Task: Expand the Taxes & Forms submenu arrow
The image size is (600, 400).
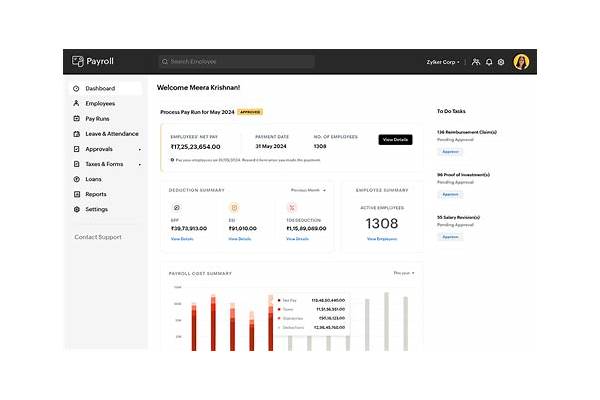Action: 140,165
